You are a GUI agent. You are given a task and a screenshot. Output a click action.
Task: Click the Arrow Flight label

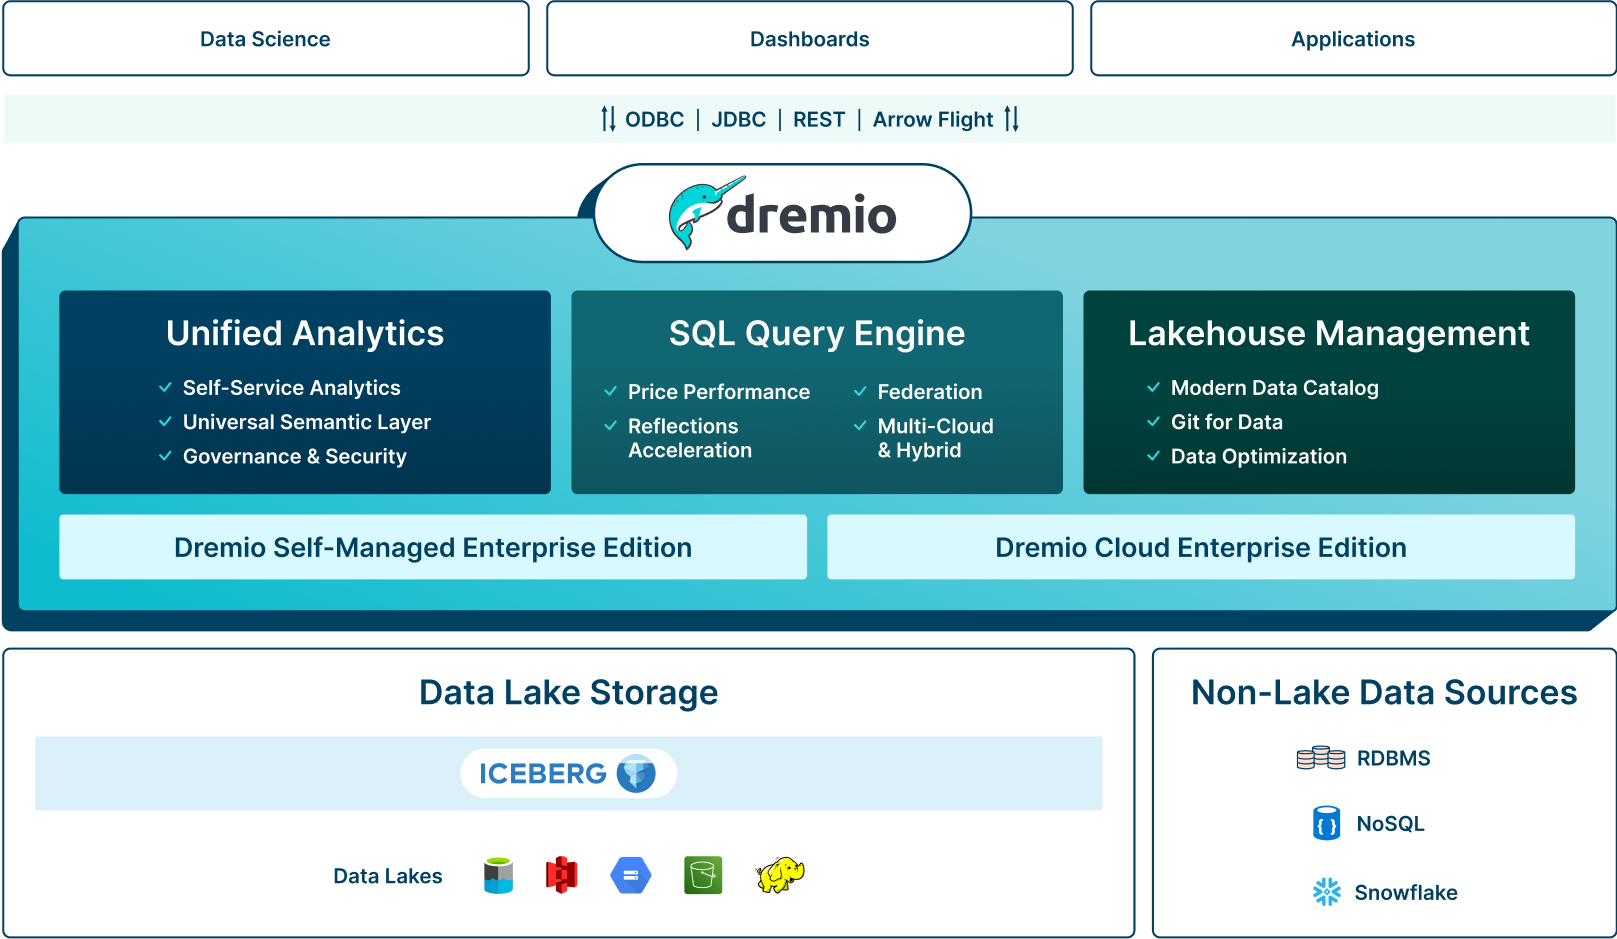pyautogui.click(x=933, y=120)
